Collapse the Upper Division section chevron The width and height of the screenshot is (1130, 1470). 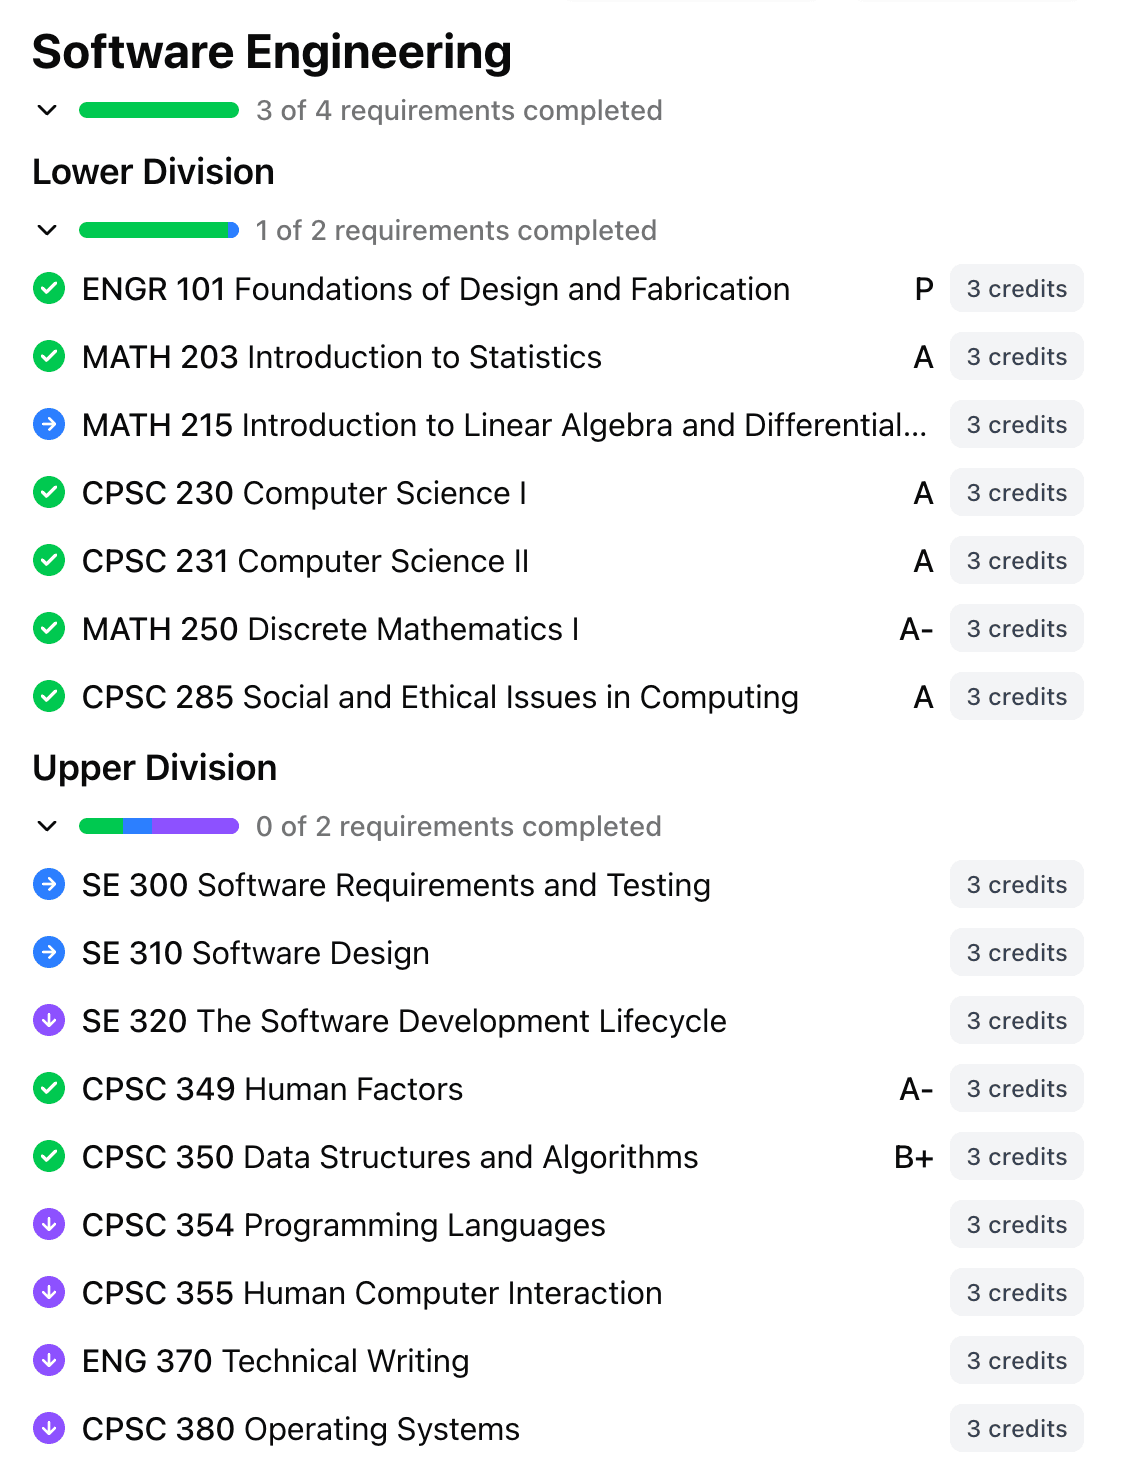coord(46,826)
